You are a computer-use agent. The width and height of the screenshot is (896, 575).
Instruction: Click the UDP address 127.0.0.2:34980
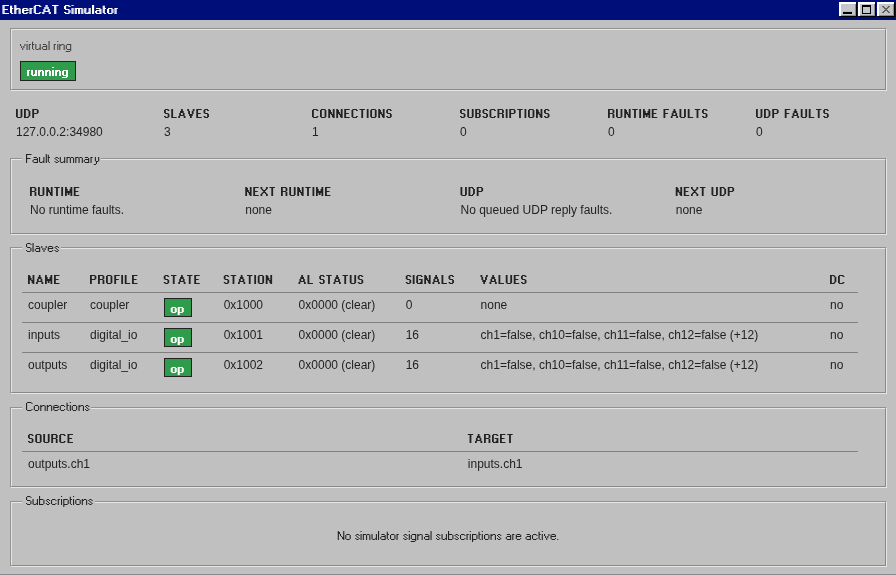59,132
